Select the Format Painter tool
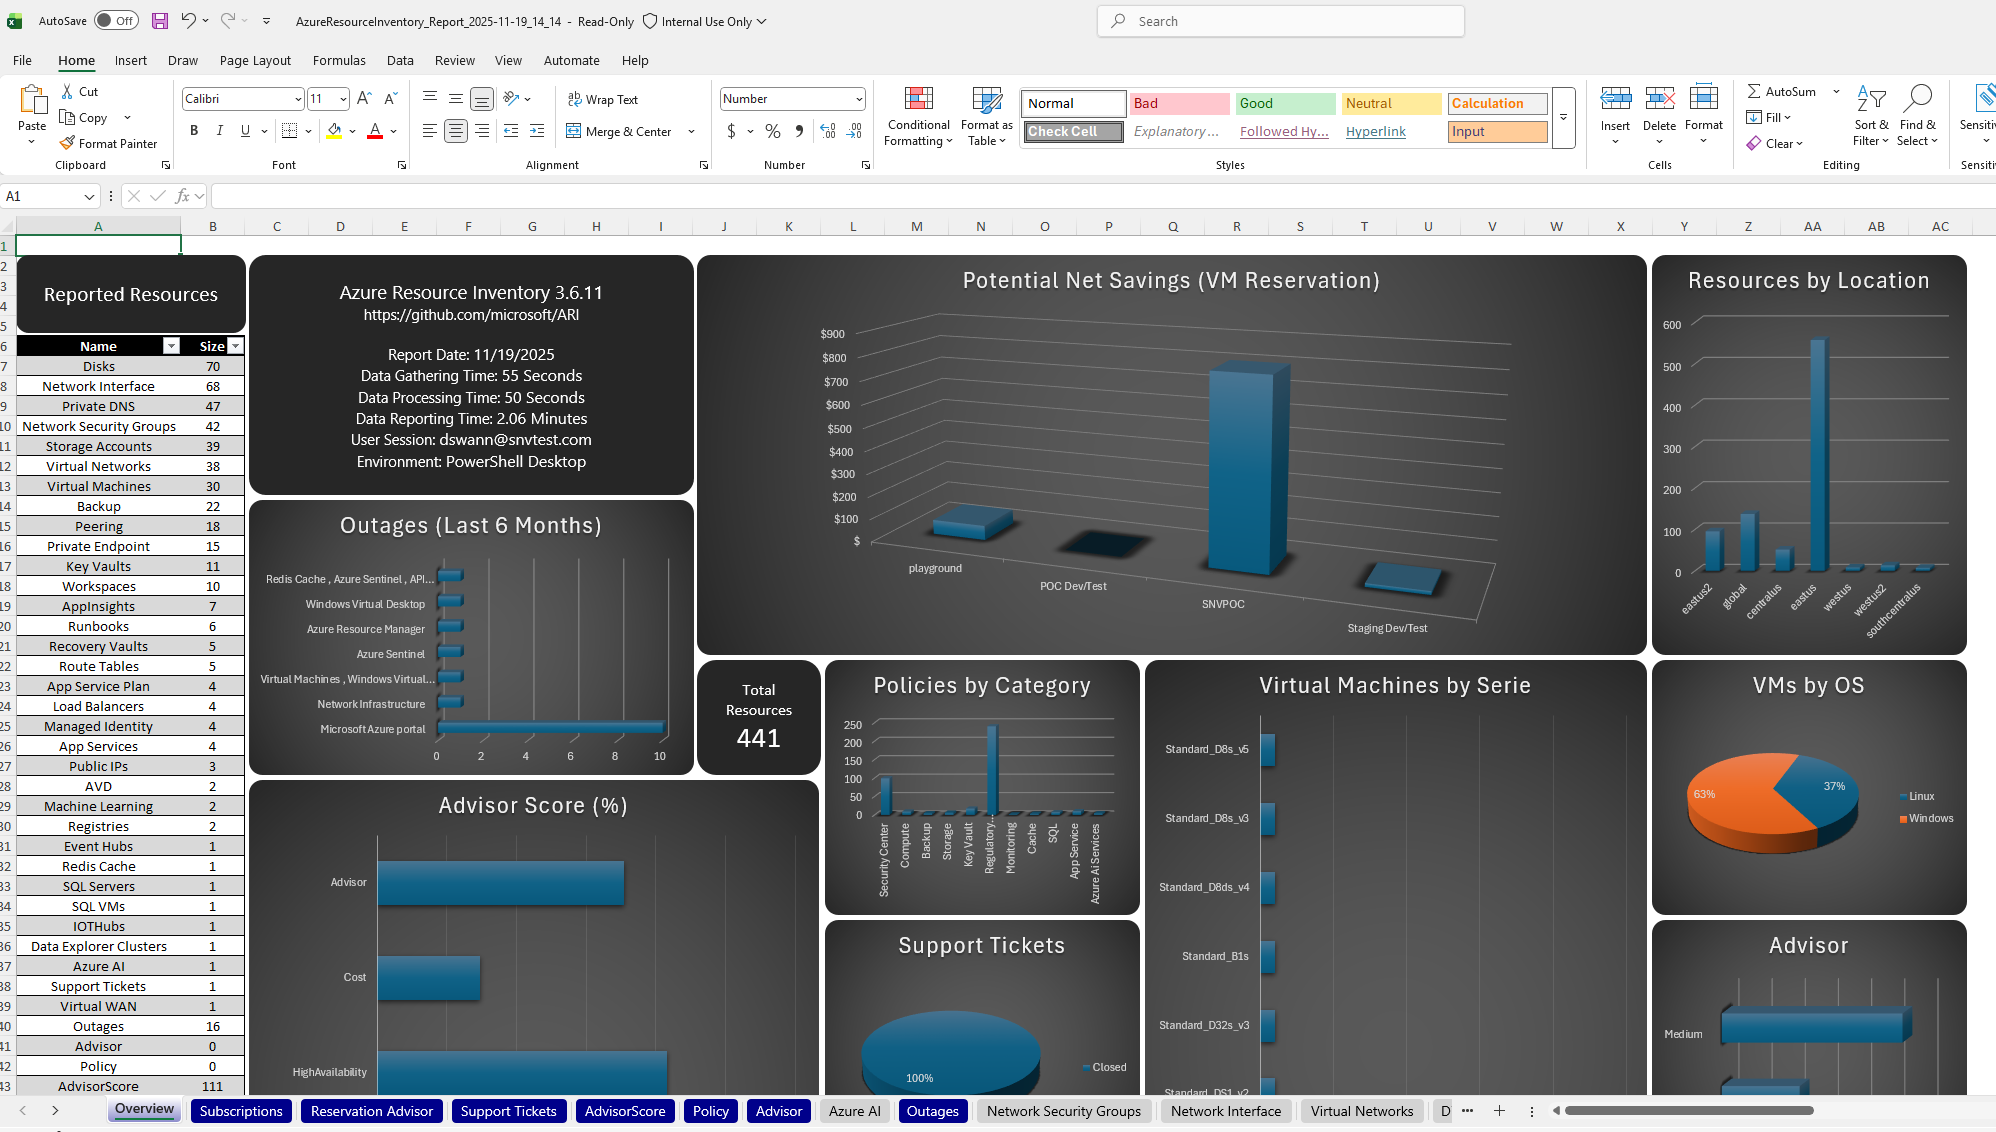Image resolution: width=1996 pixels, height=1132 pixels. click(108, 143)
